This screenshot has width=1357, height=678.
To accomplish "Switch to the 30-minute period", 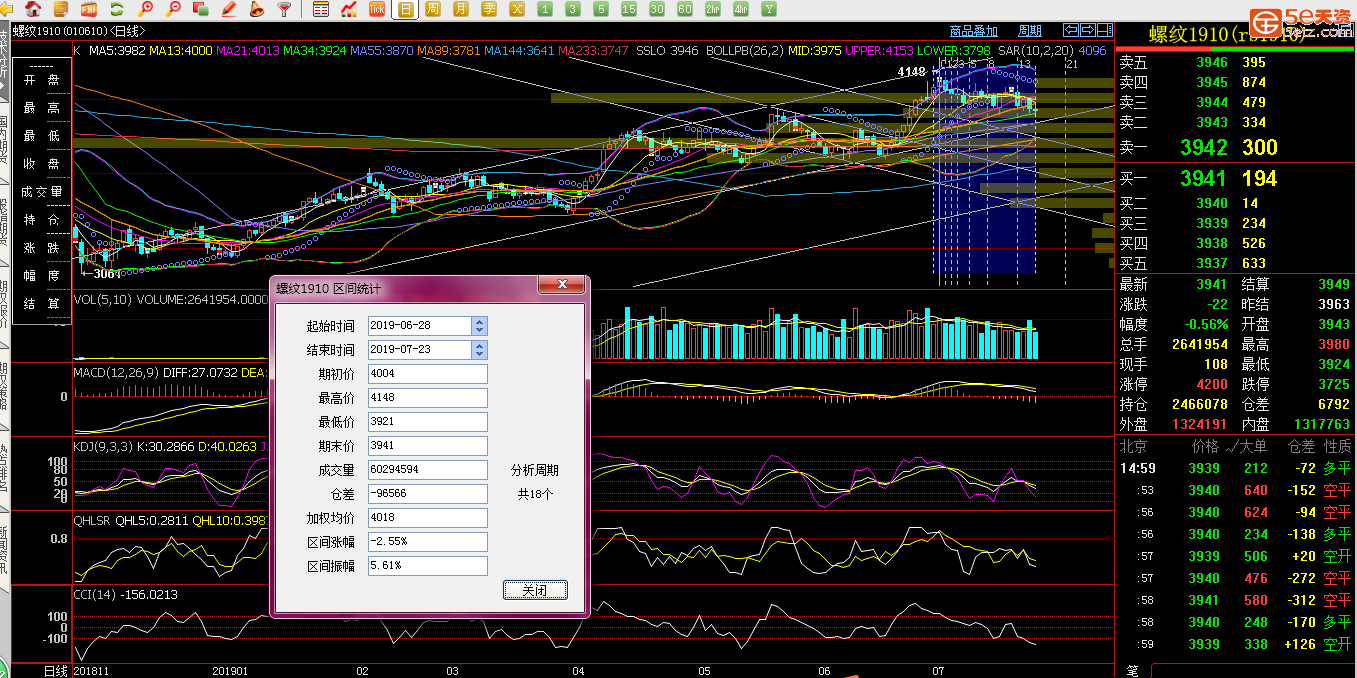I will point(656,9).
